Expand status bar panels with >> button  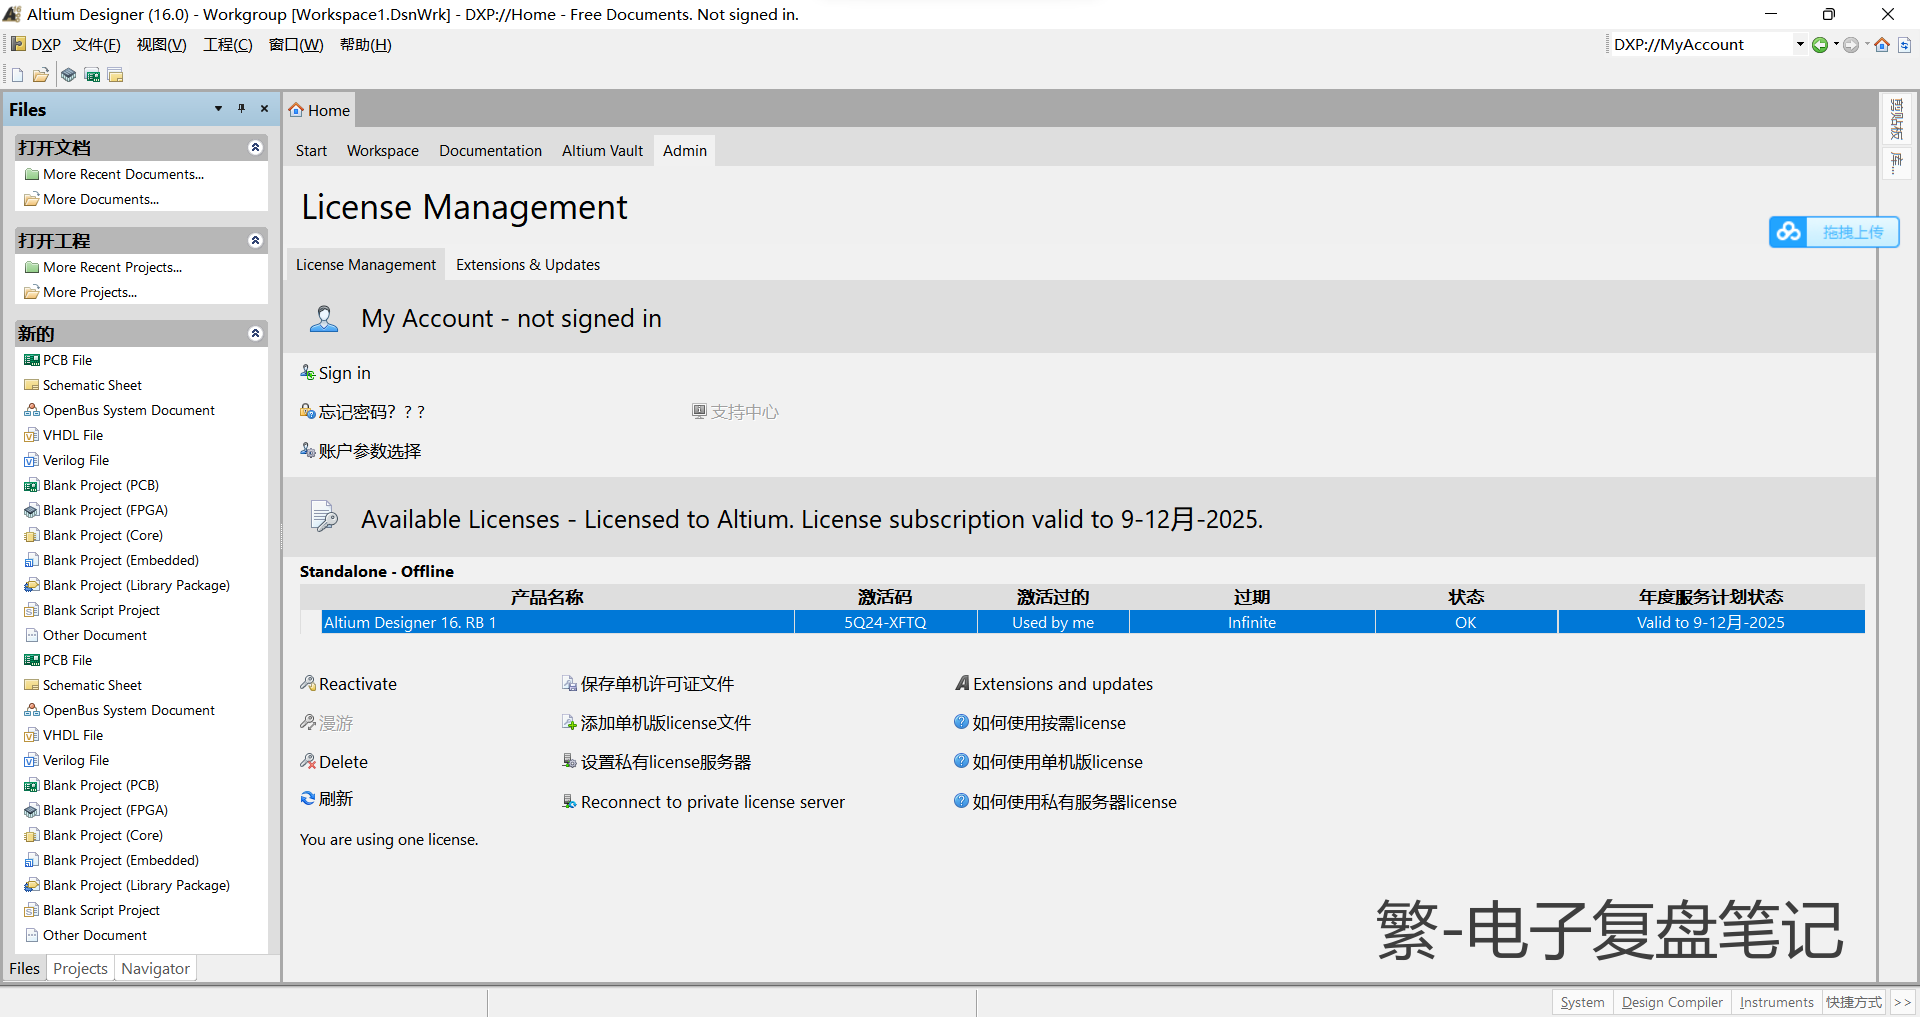1902,1002
